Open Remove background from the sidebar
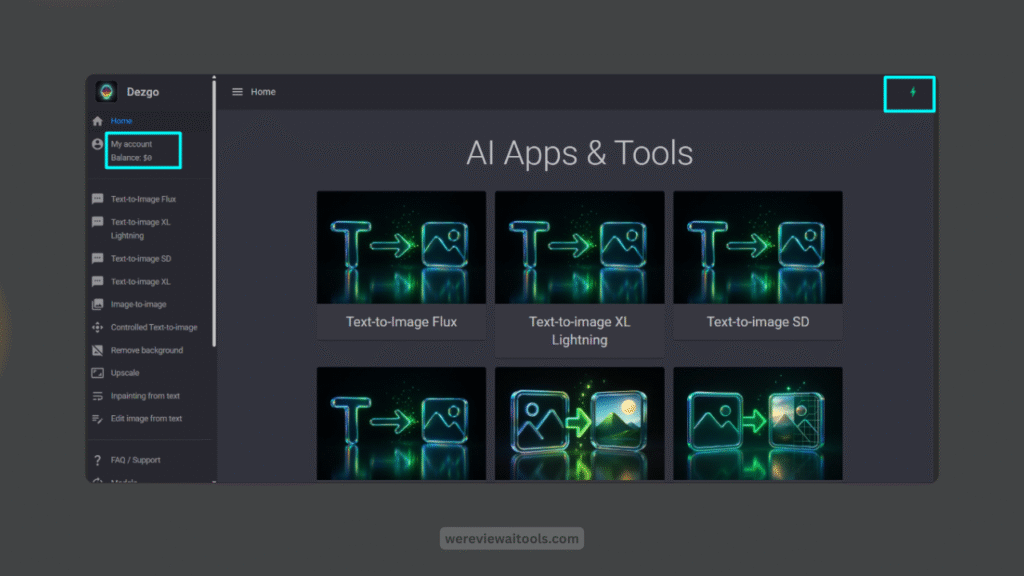The width and height of the screenshot is (1024, 576). click(x=147, y=350)
